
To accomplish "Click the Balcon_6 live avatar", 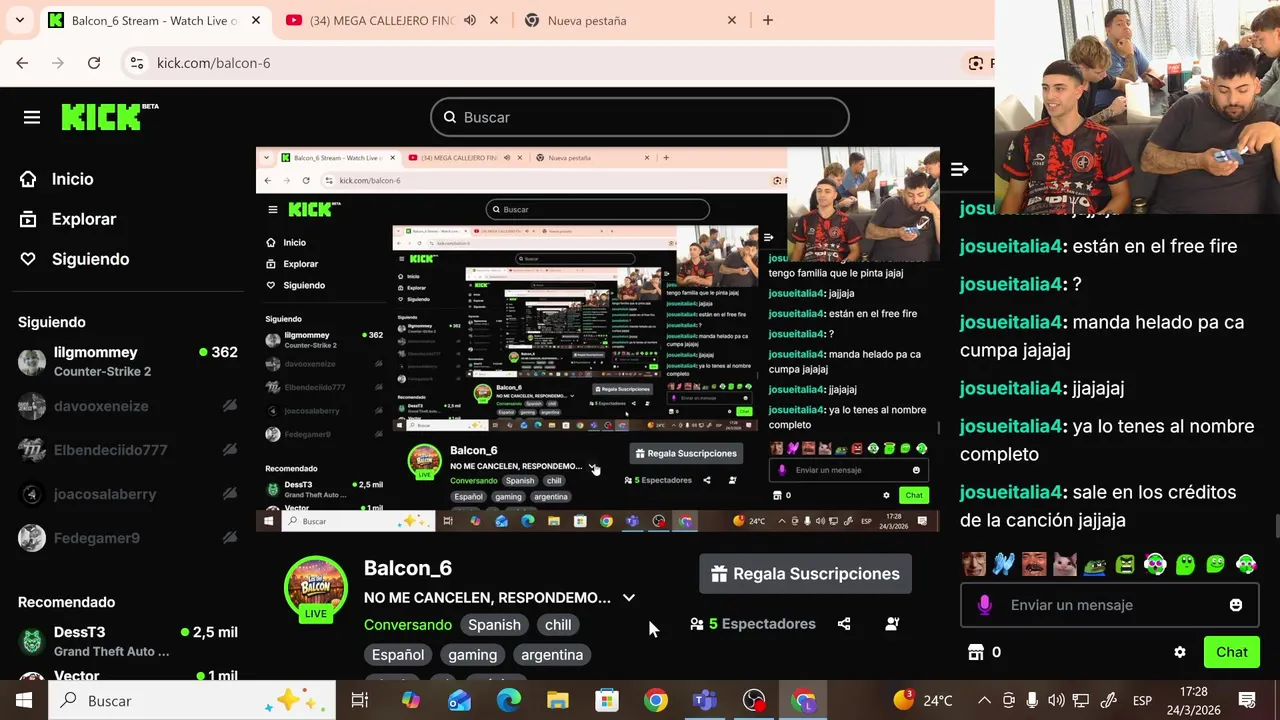I will point(316,588).
